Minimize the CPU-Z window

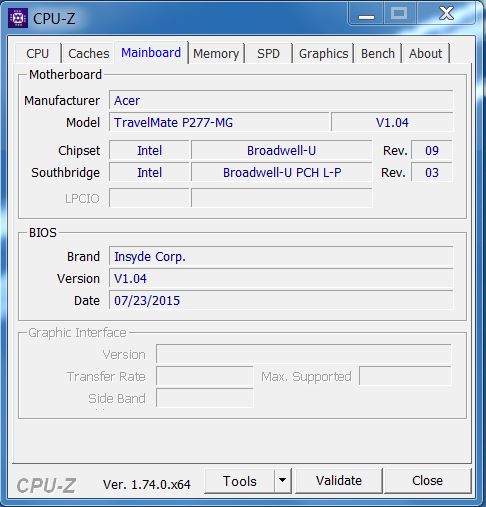pos(366,13)
